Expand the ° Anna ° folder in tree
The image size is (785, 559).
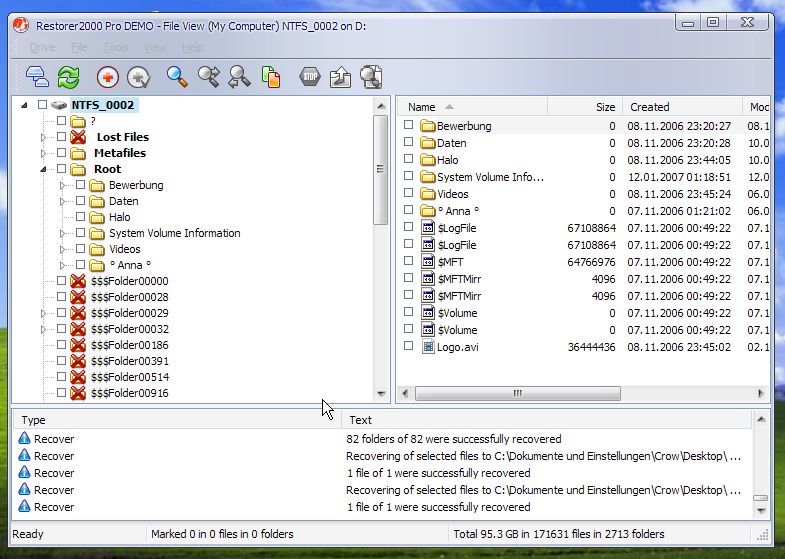(x=62, y=265)
